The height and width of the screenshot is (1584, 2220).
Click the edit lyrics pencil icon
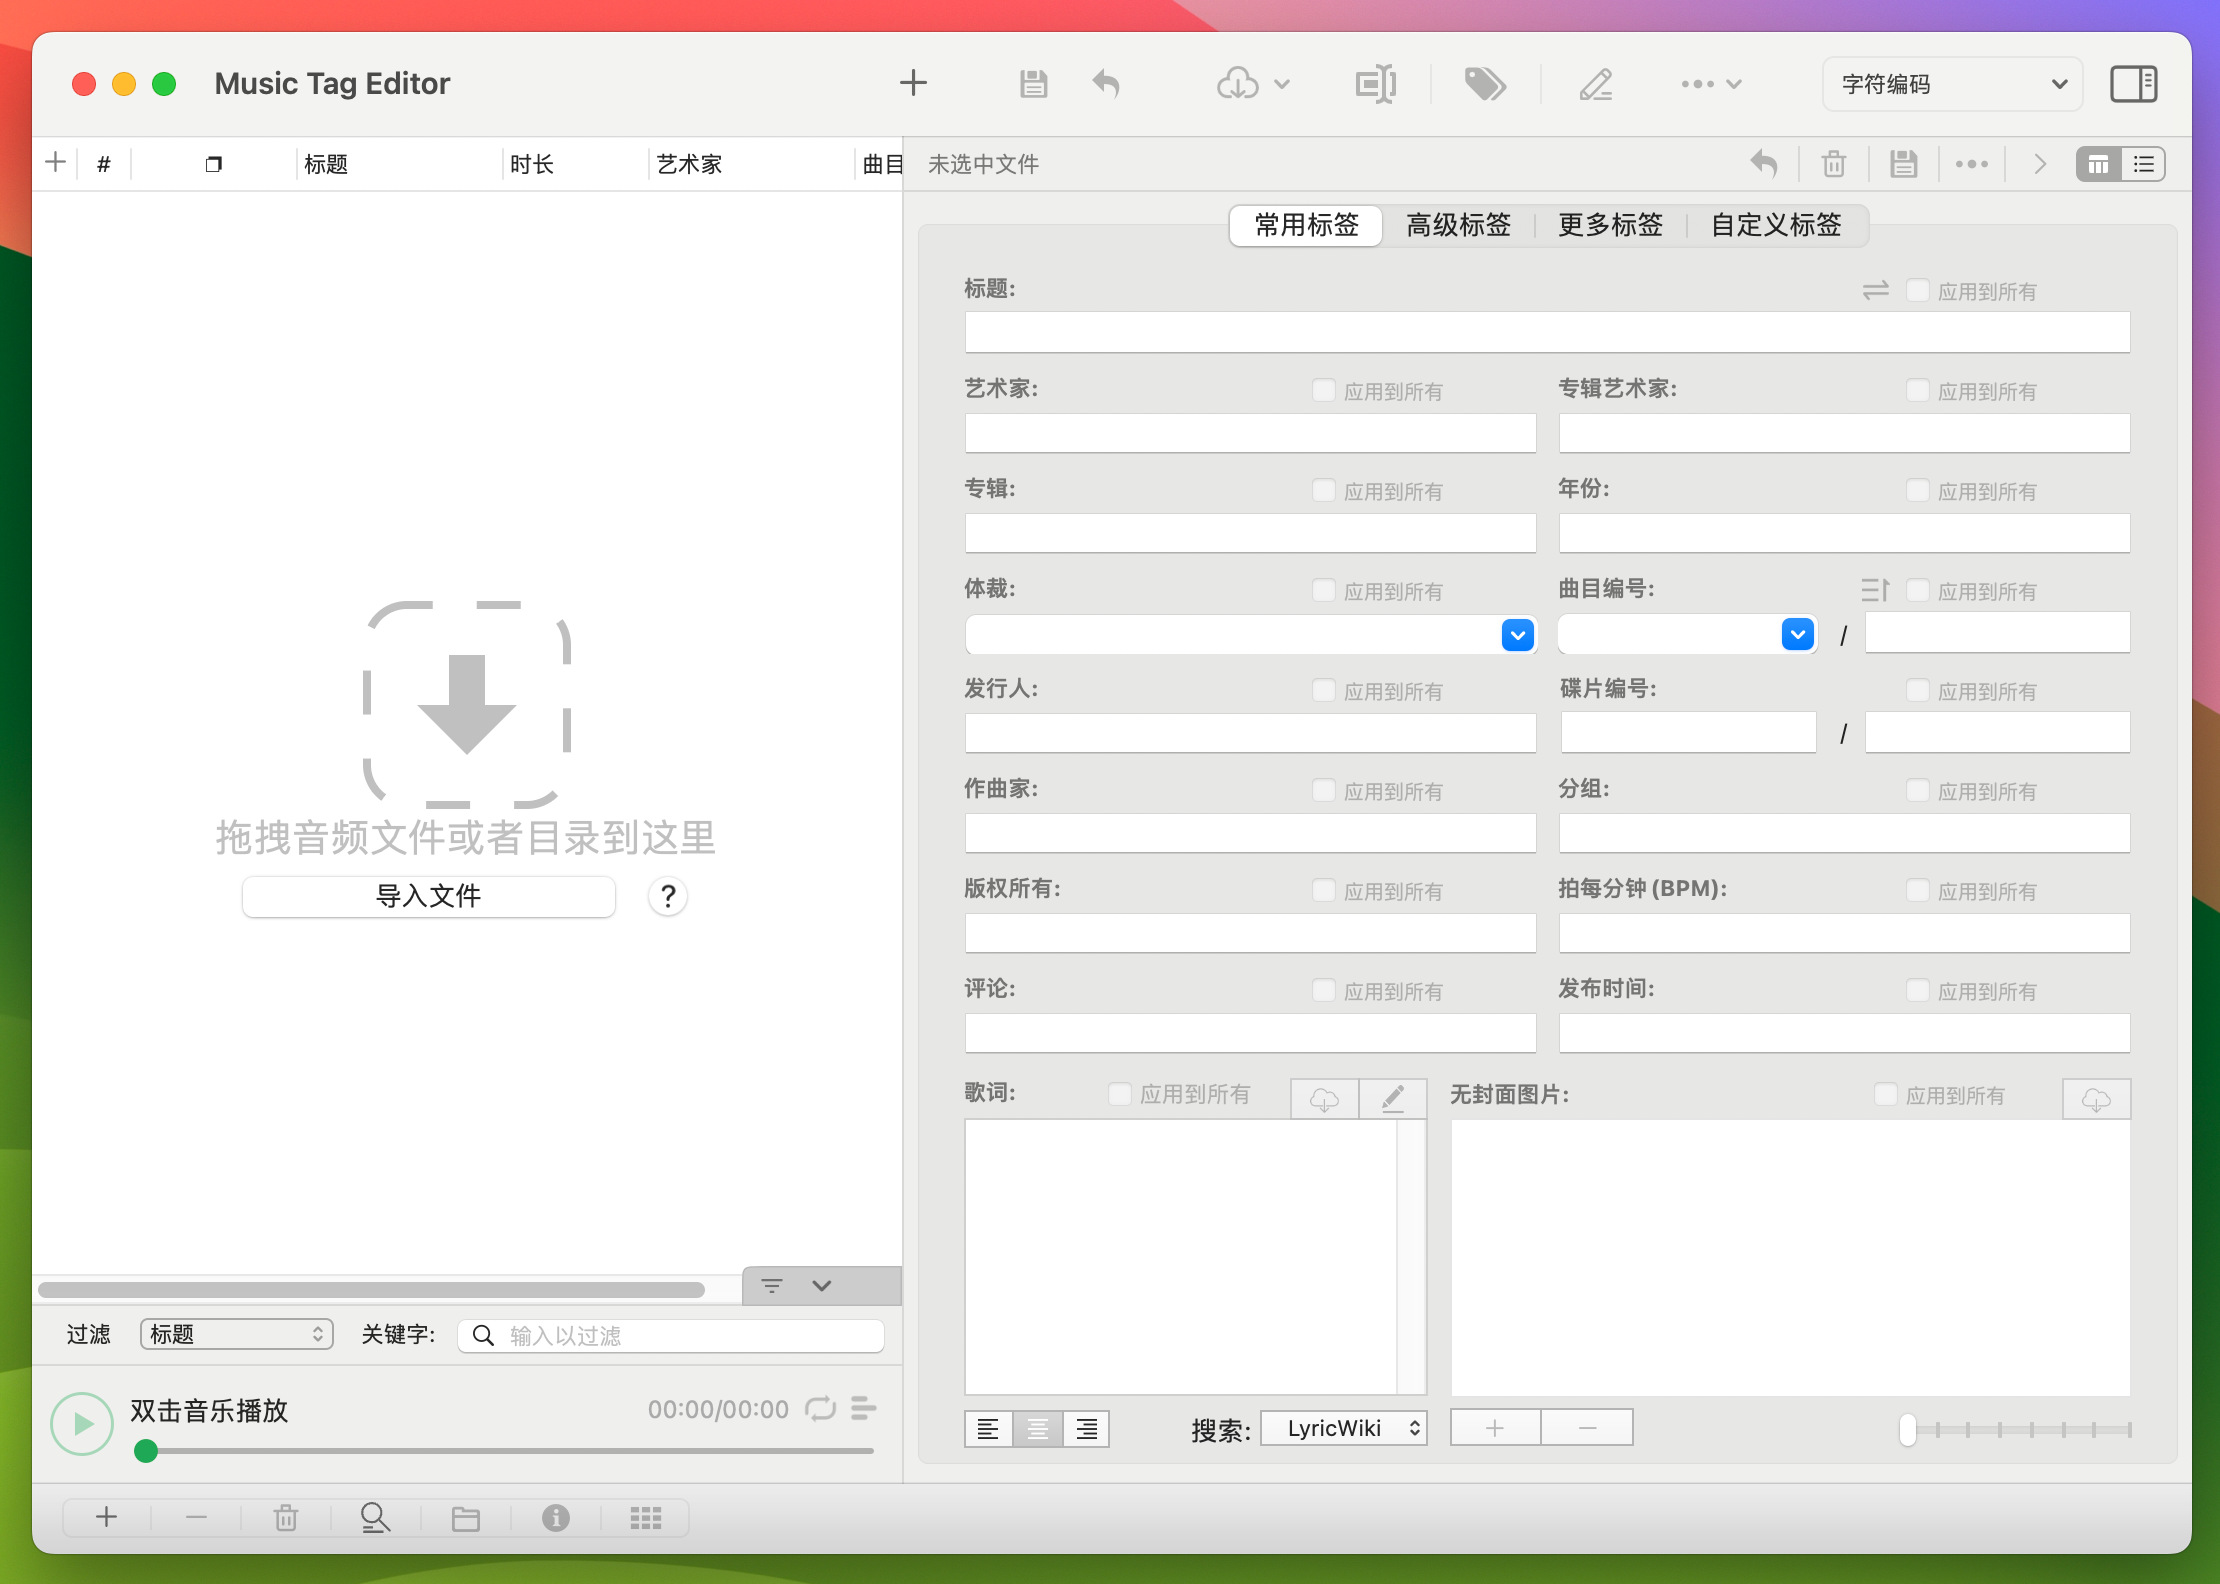(x=1392, y=1099)
